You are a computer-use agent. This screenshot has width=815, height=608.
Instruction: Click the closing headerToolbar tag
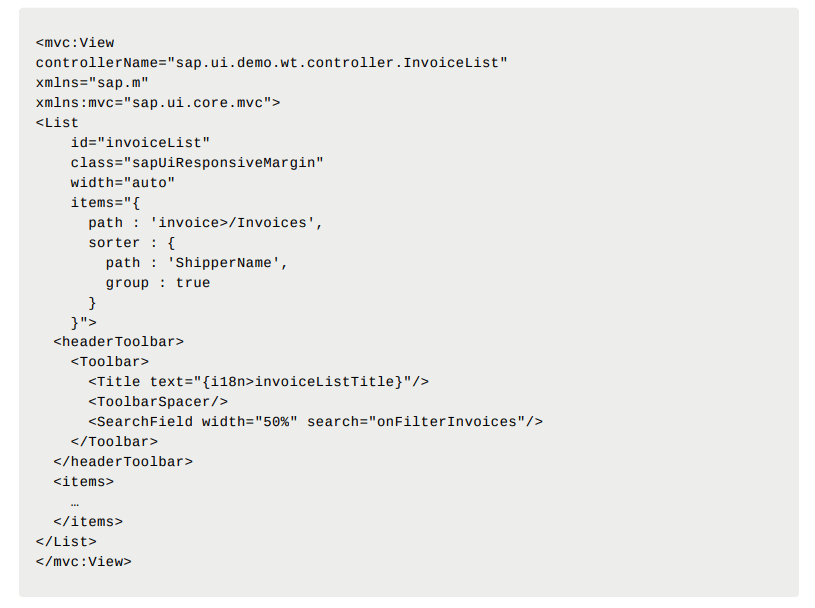123,462
